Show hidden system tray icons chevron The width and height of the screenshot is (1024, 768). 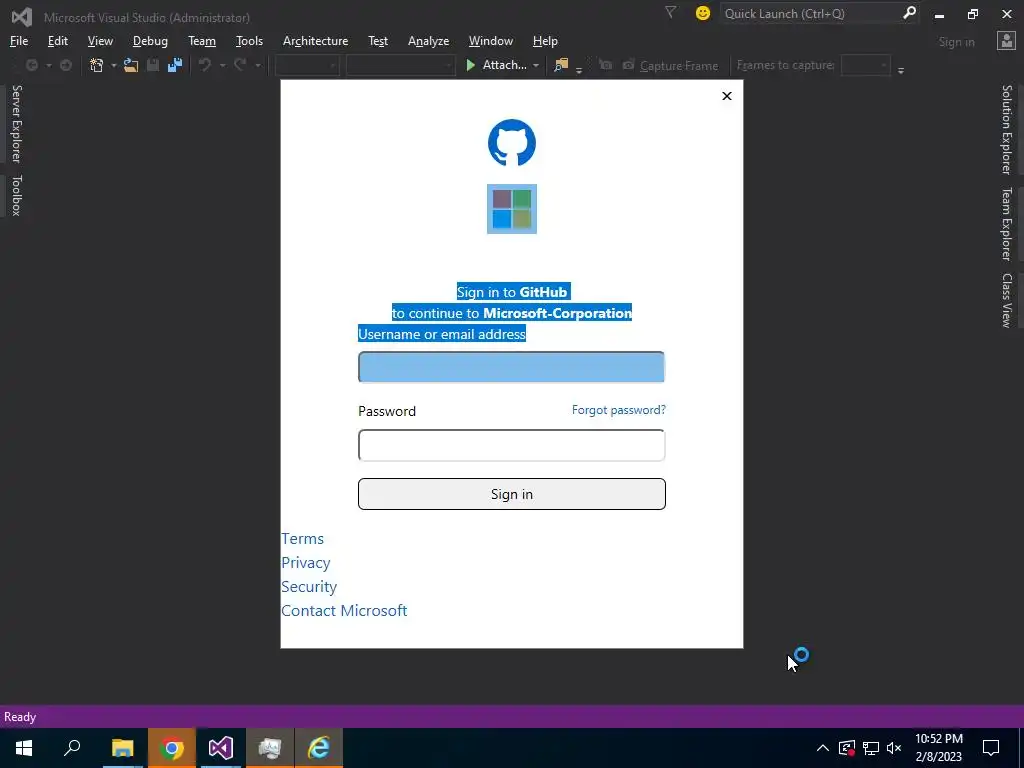(x=823, y=748)
